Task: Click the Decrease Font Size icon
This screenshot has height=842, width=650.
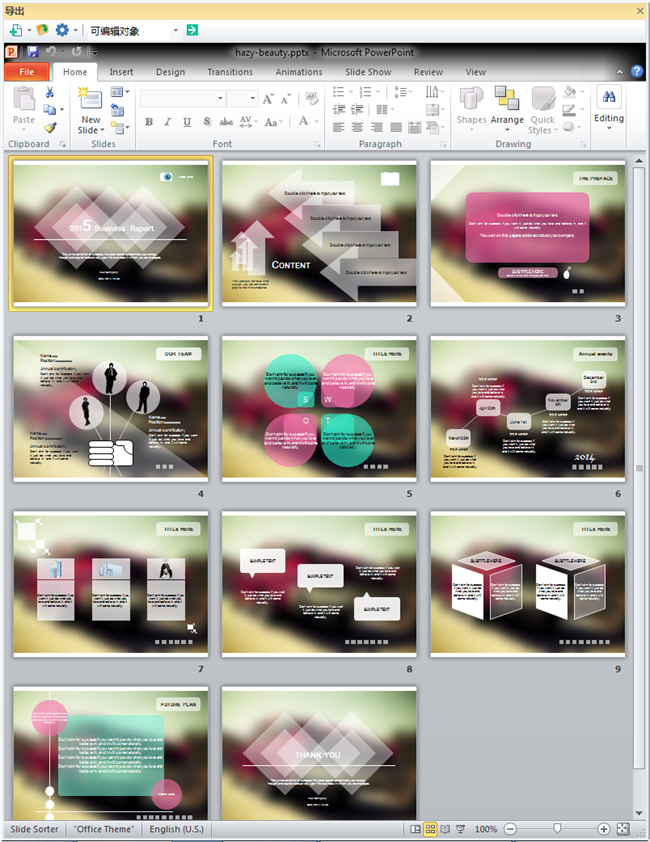Action: [x=286, y=99]
